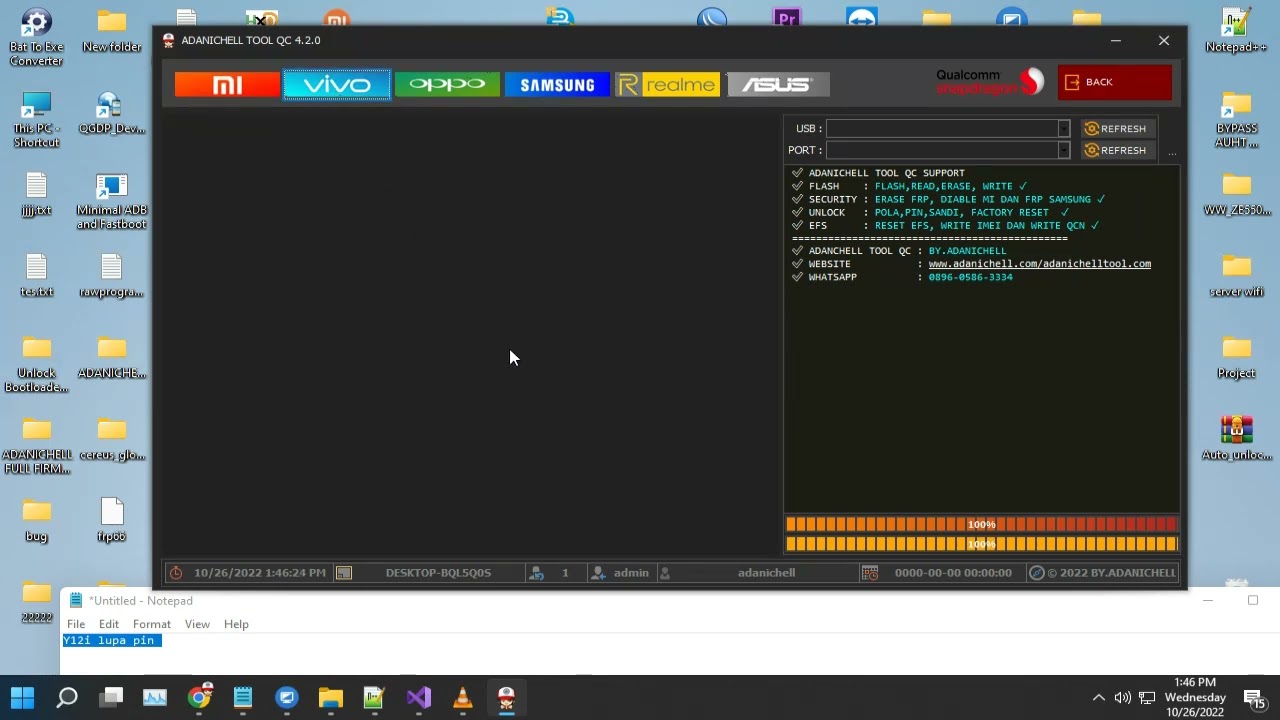Screen dimensions: 1280x720
Task: Select the New folder desktop icon
Action: click(x=112, y=31)
